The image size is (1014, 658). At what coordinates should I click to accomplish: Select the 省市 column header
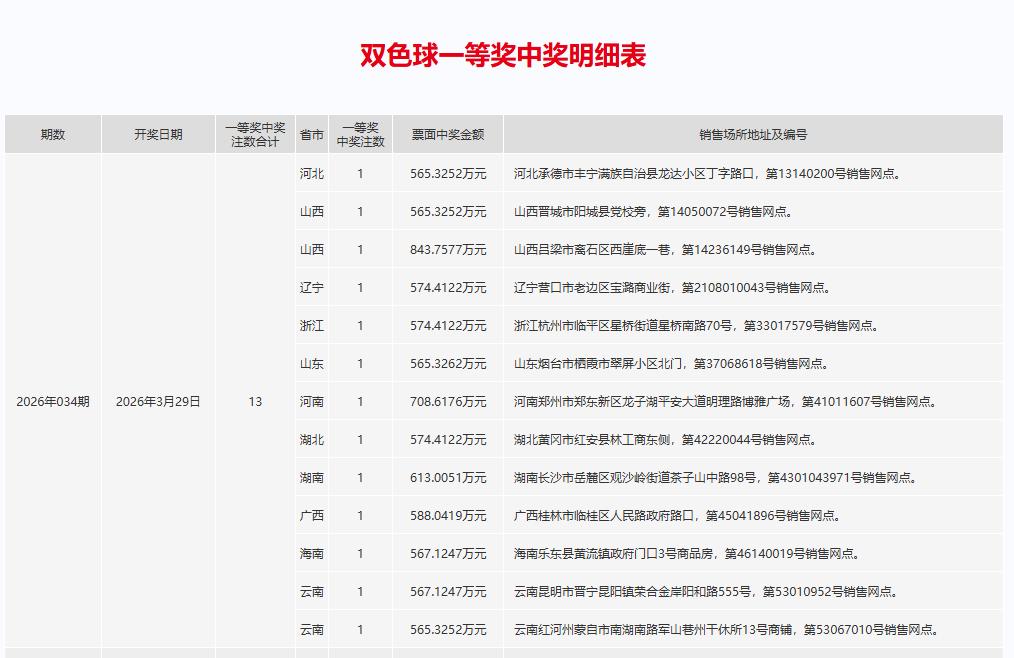coord(312,133)
